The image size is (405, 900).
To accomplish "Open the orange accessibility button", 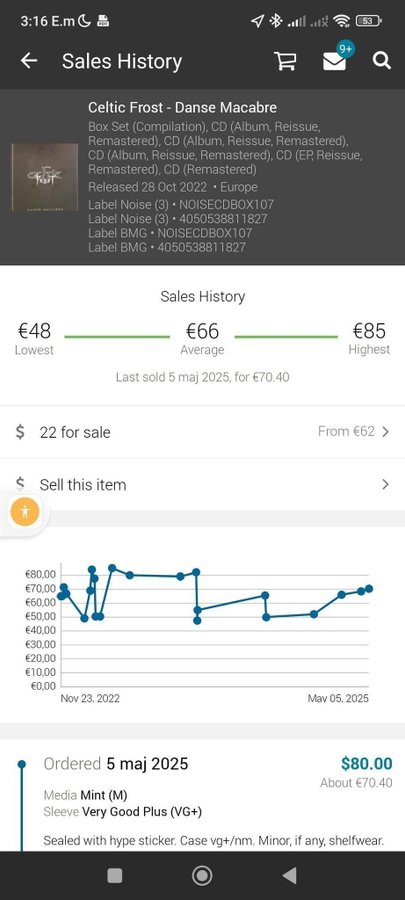I will pyautogui.click(x=25, y=511).
